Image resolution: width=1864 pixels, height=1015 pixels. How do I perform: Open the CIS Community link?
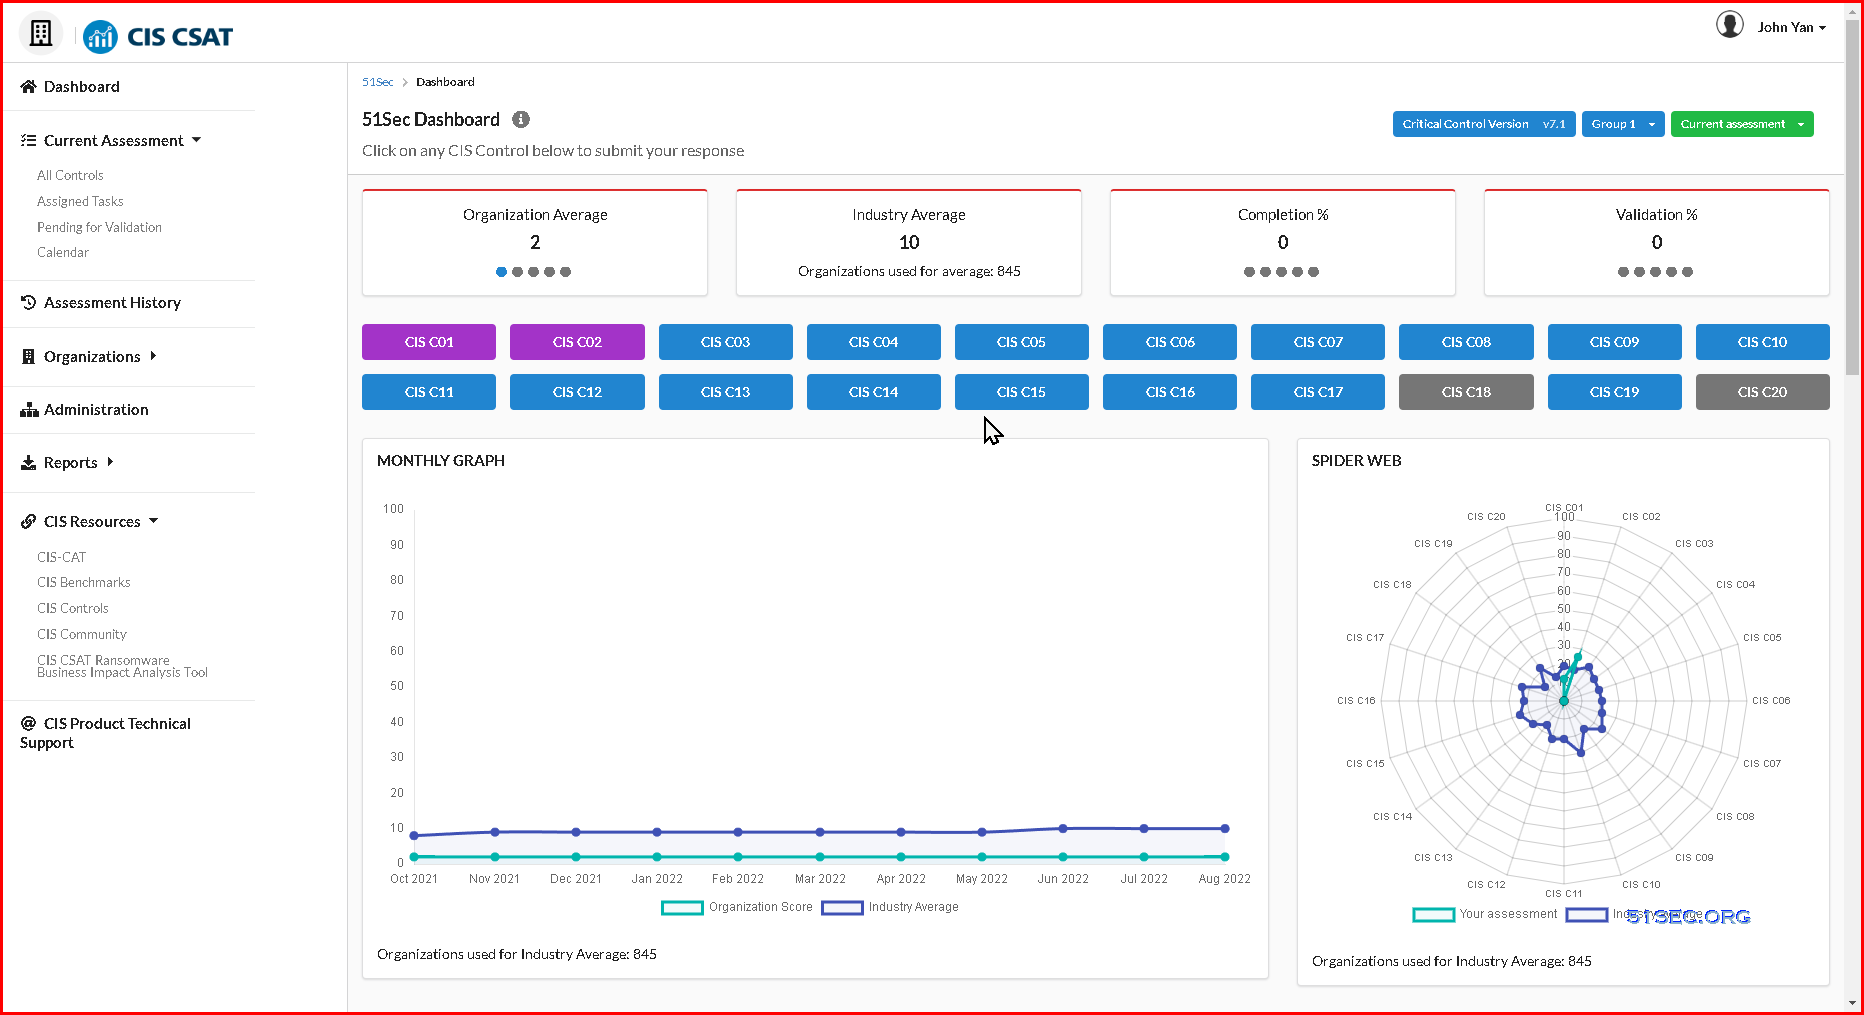(82, 635)
